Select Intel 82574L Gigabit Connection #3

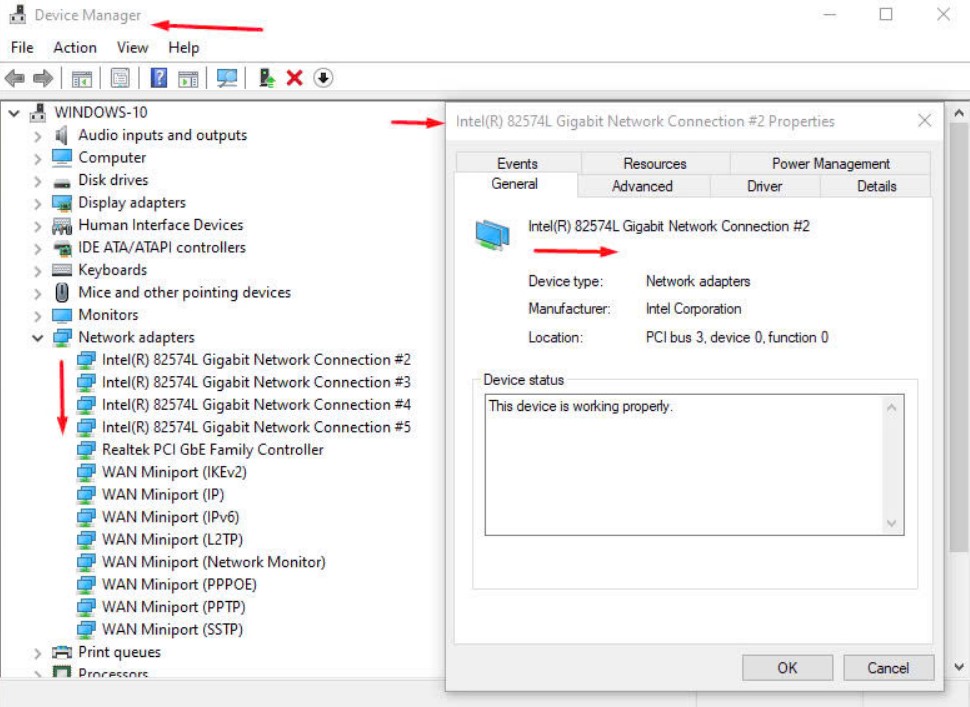tap(256, 382)
